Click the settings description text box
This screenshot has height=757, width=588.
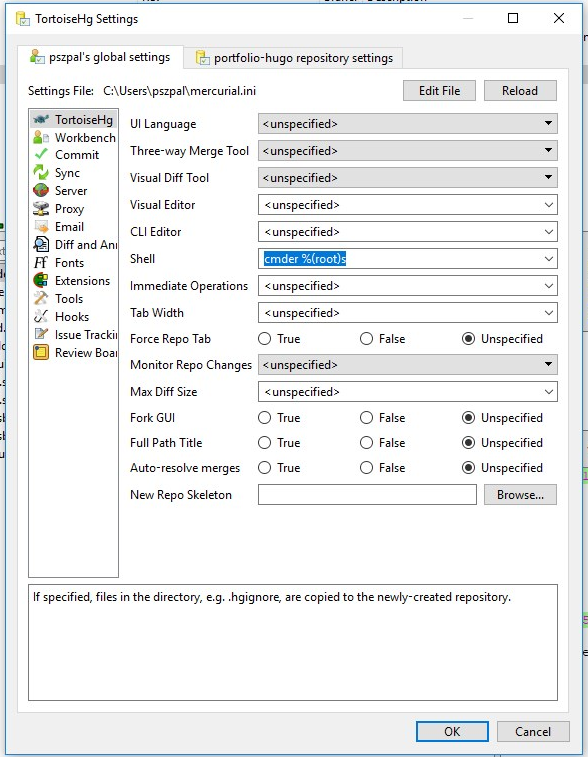coord(293,643)
